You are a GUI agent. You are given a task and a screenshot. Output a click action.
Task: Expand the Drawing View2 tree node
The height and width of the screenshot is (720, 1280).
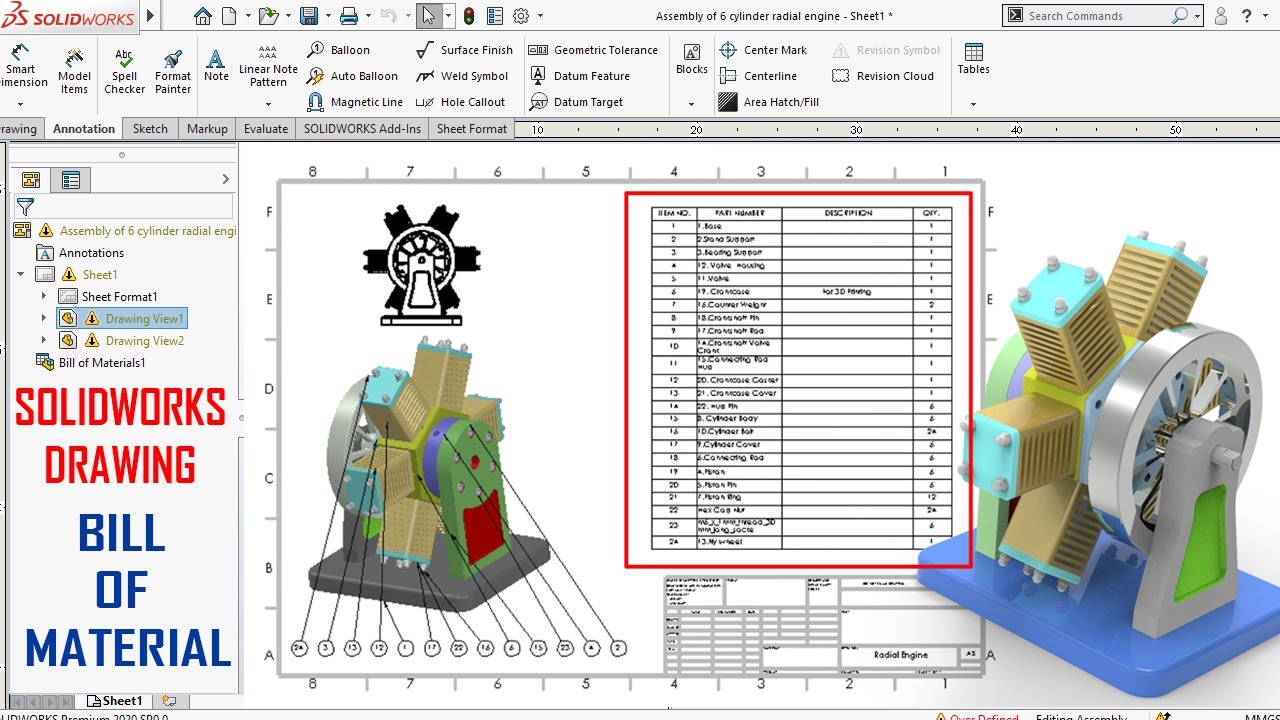(x=43, y=340)
